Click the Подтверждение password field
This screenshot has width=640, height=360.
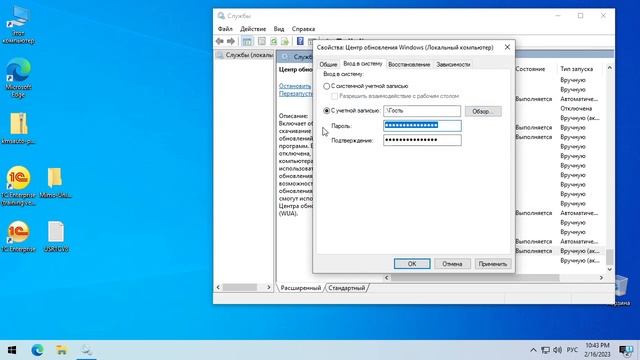coord(422,140)
